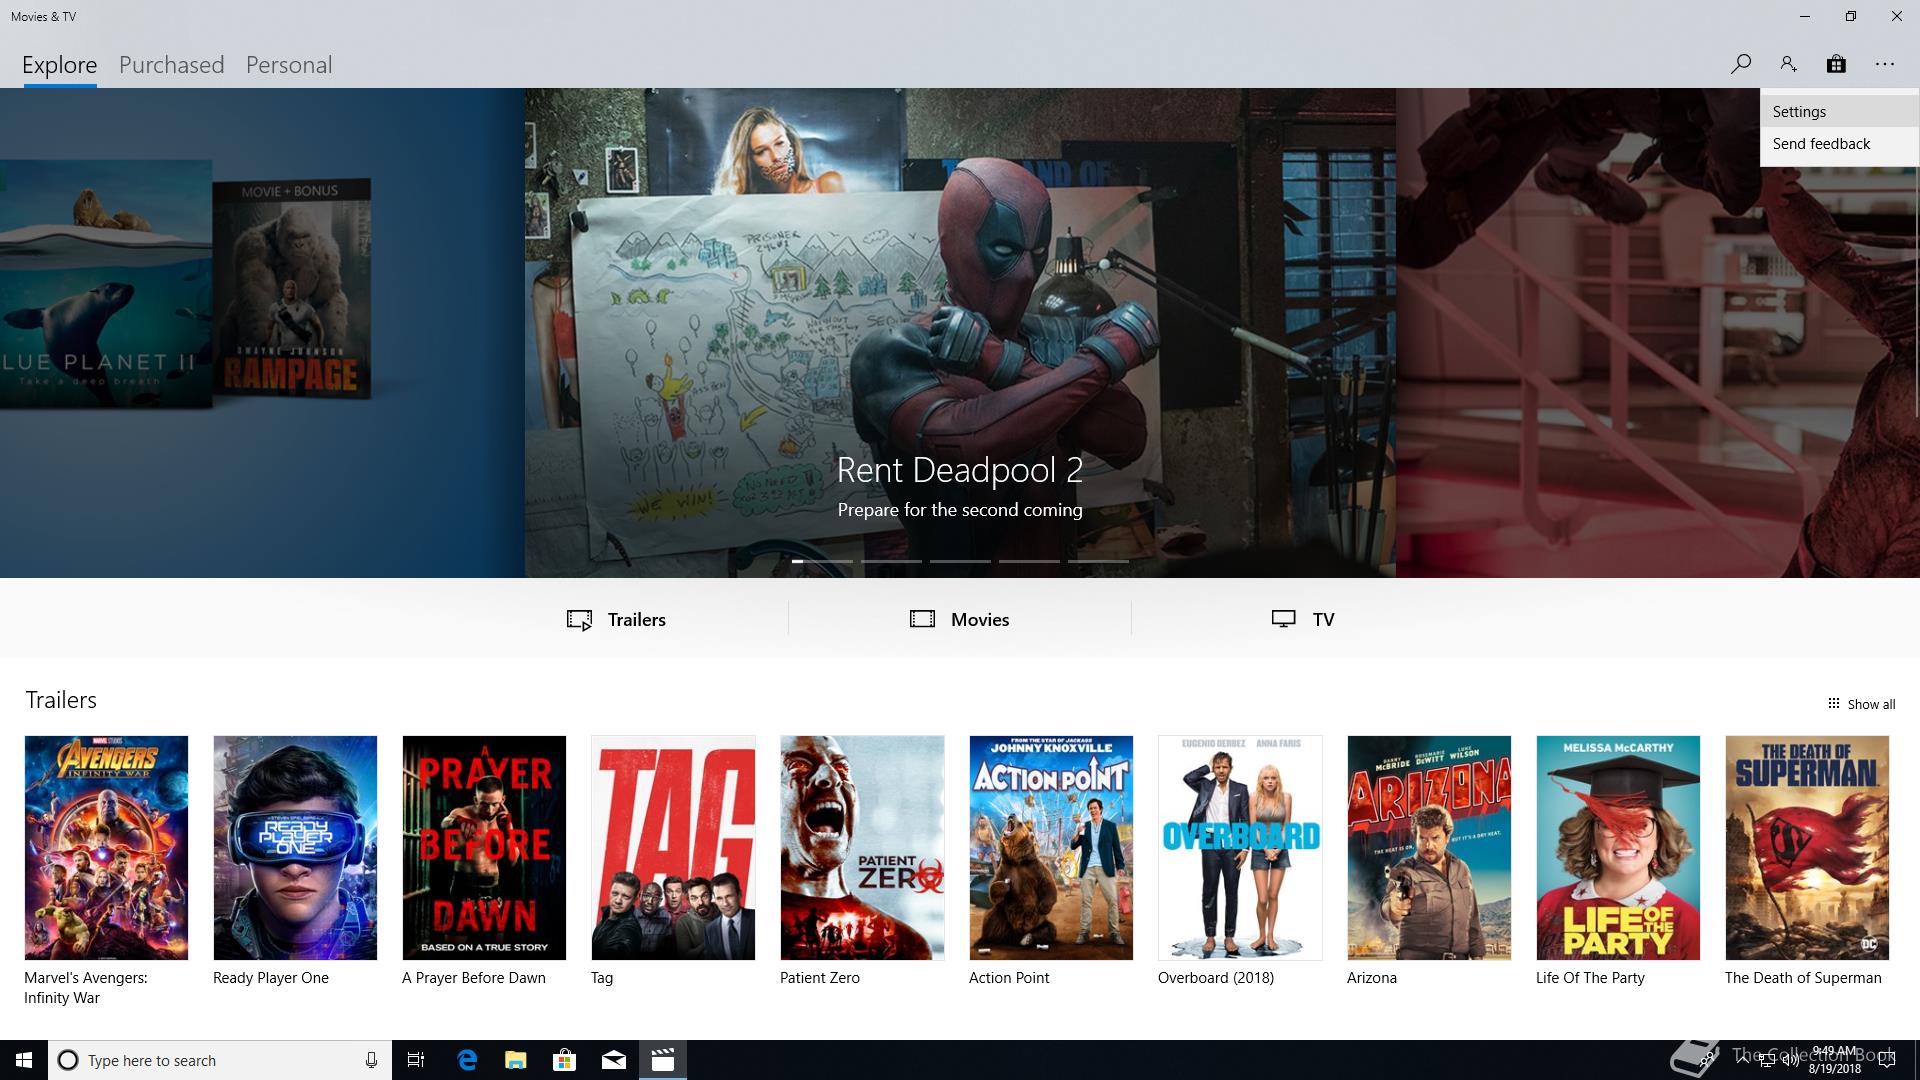Open A Prayer Before Dawn poster

(x=484, y=848)
